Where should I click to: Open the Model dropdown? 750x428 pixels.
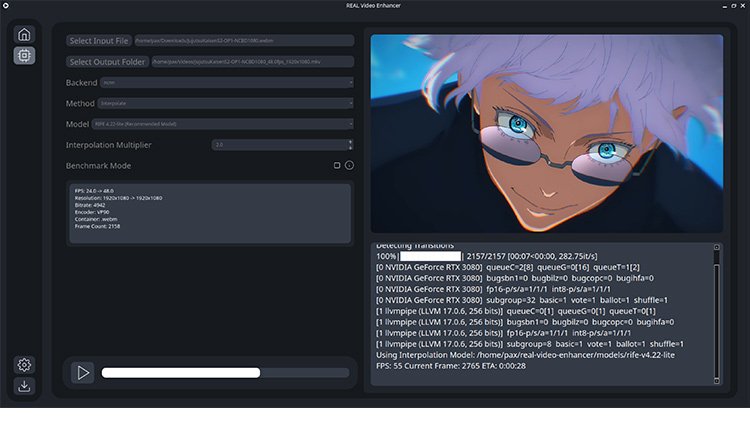pos(222,124)
